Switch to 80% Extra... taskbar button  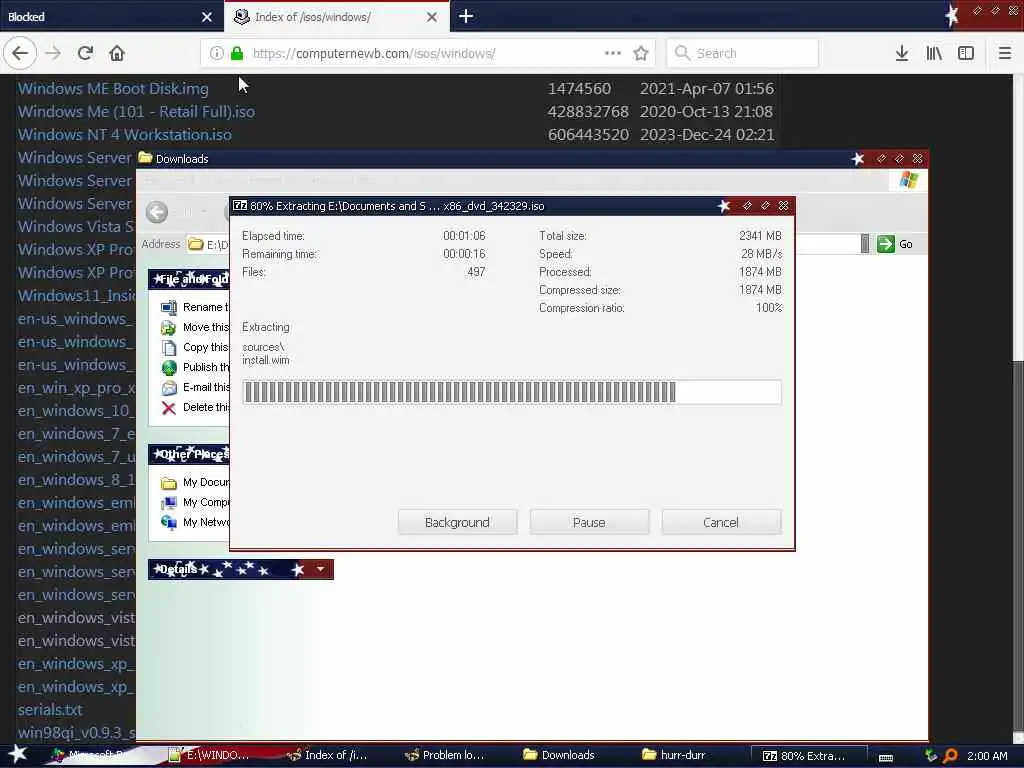808,756
